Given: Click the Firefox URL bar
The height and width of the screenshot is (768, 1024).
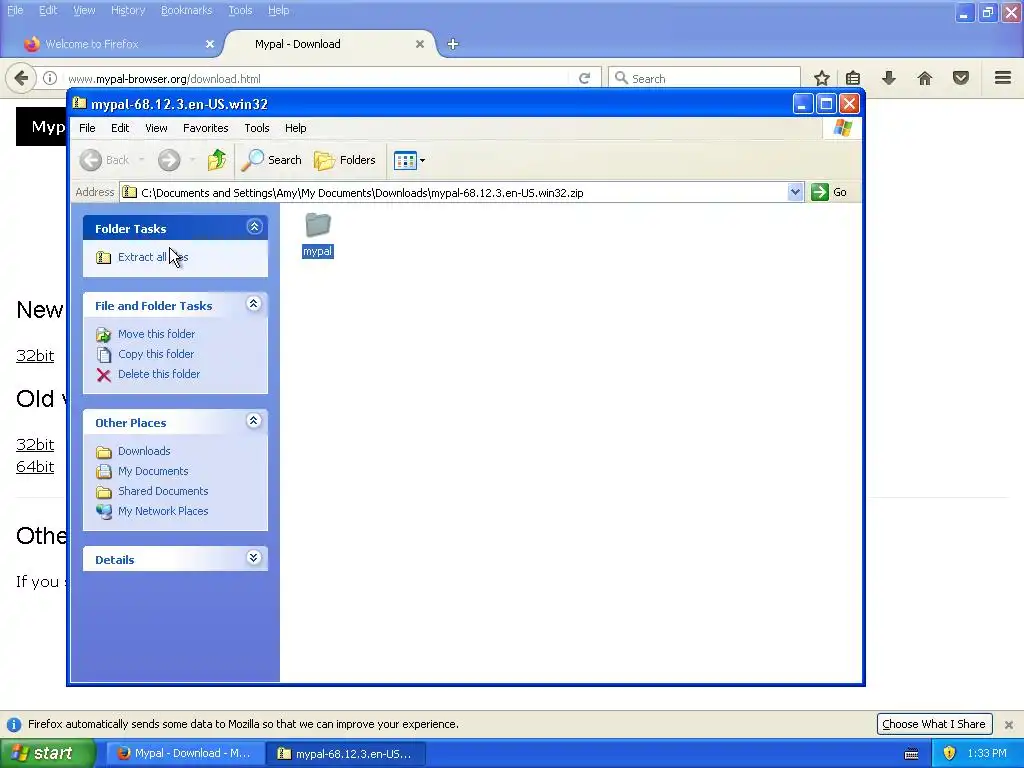Looking at the screenshot, I should pyautogui.click(x=313, y=78).
